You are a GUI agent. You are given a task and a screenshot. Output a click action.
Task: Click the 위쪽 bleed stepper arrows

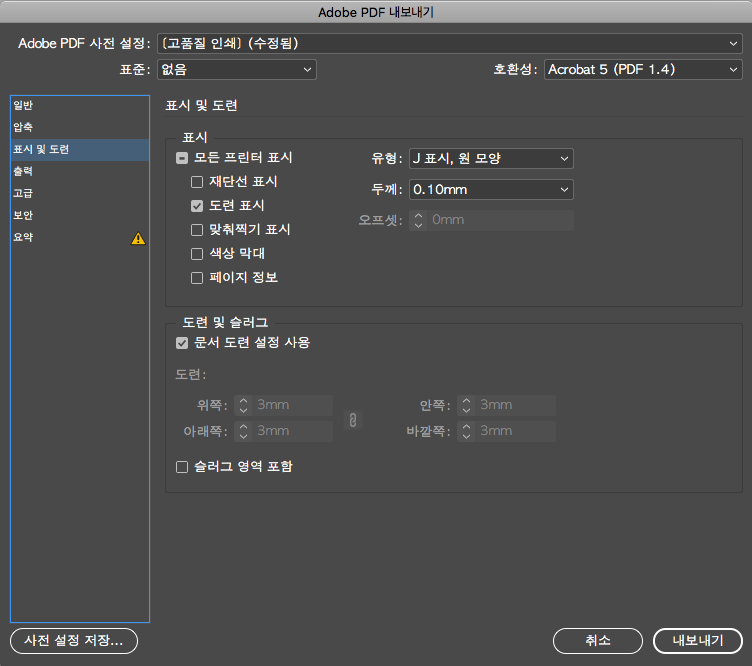click(x=243, y=405)
